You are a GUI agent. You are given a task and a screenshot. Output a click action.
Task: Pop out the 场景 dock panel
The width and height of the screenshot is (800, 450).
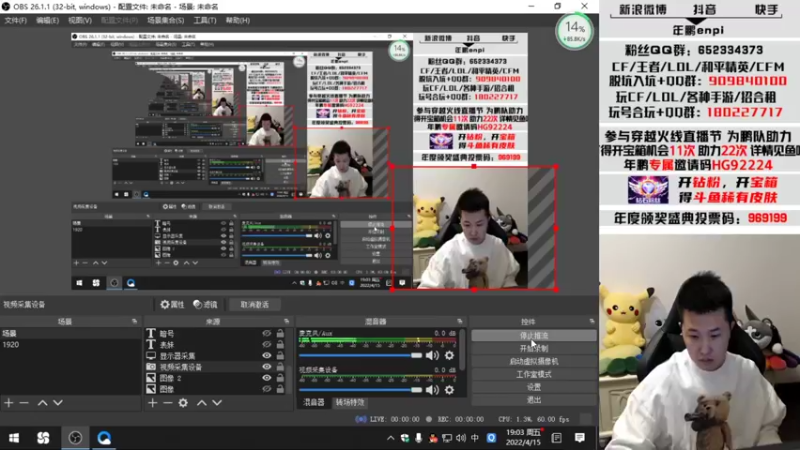pyautogui.click(x=134, y=321)
